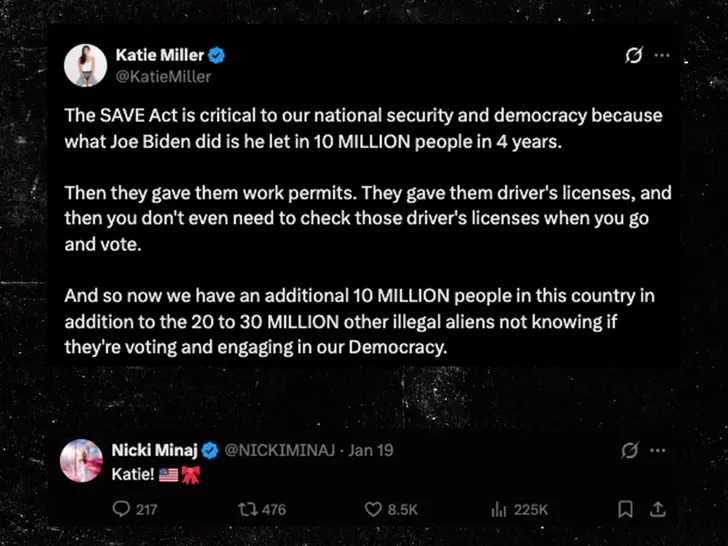Like the reply with 8.5K likes
728x546 pixels.
373,509
